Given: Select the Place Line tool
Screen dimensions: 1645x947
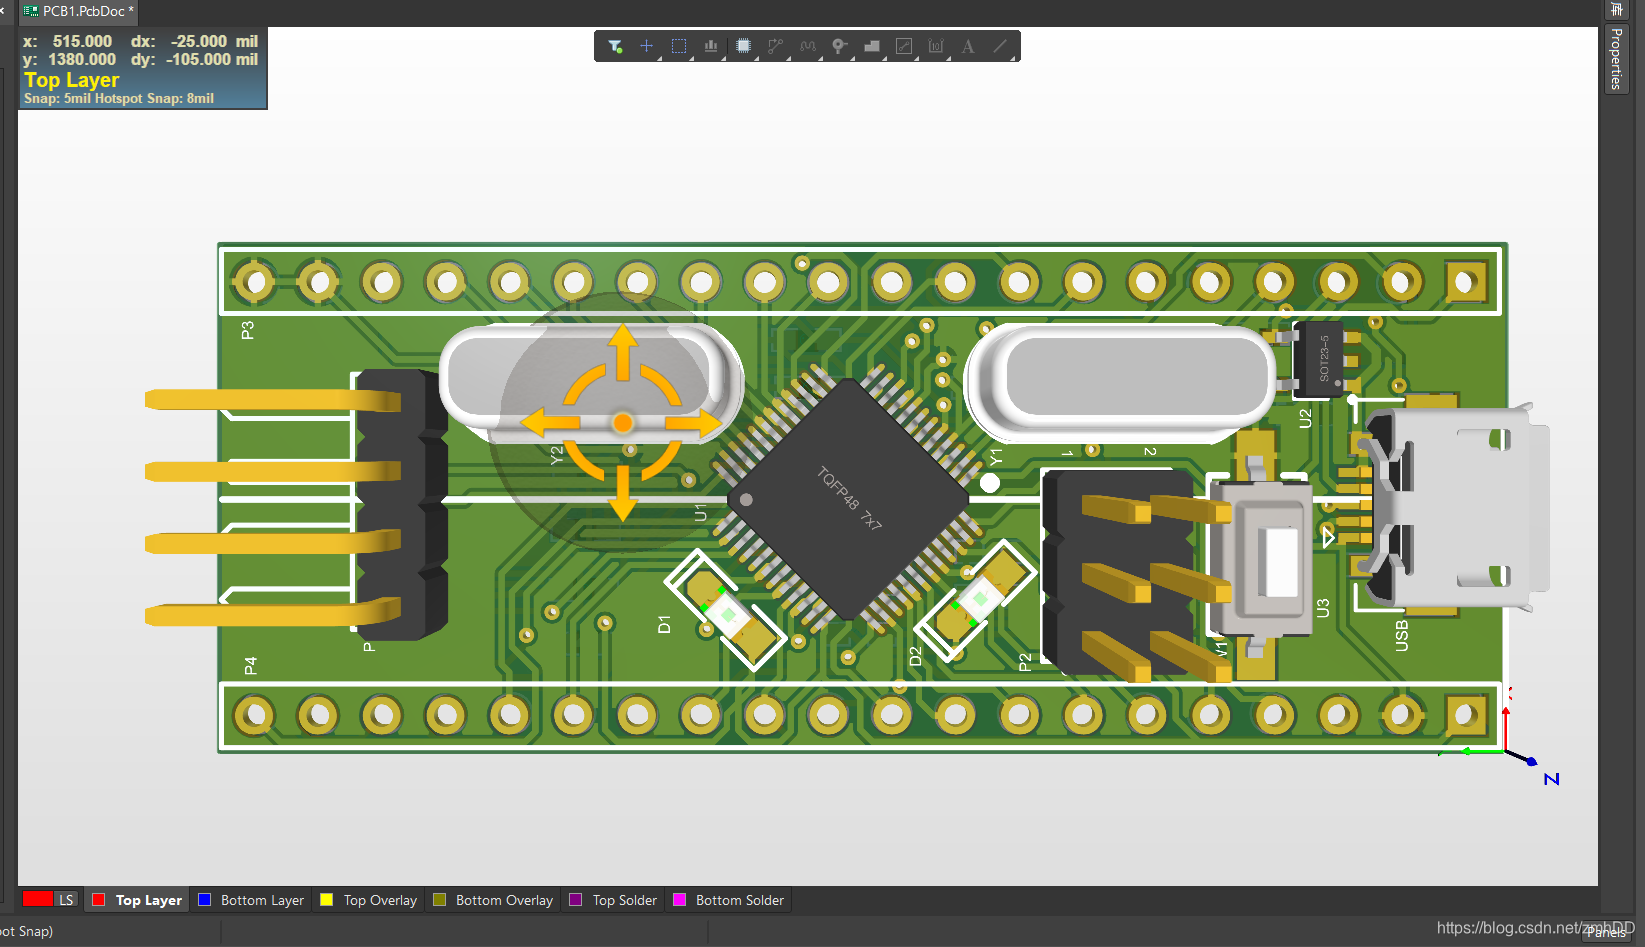Looking at the screenshot, I should [x=1000, y=46].
